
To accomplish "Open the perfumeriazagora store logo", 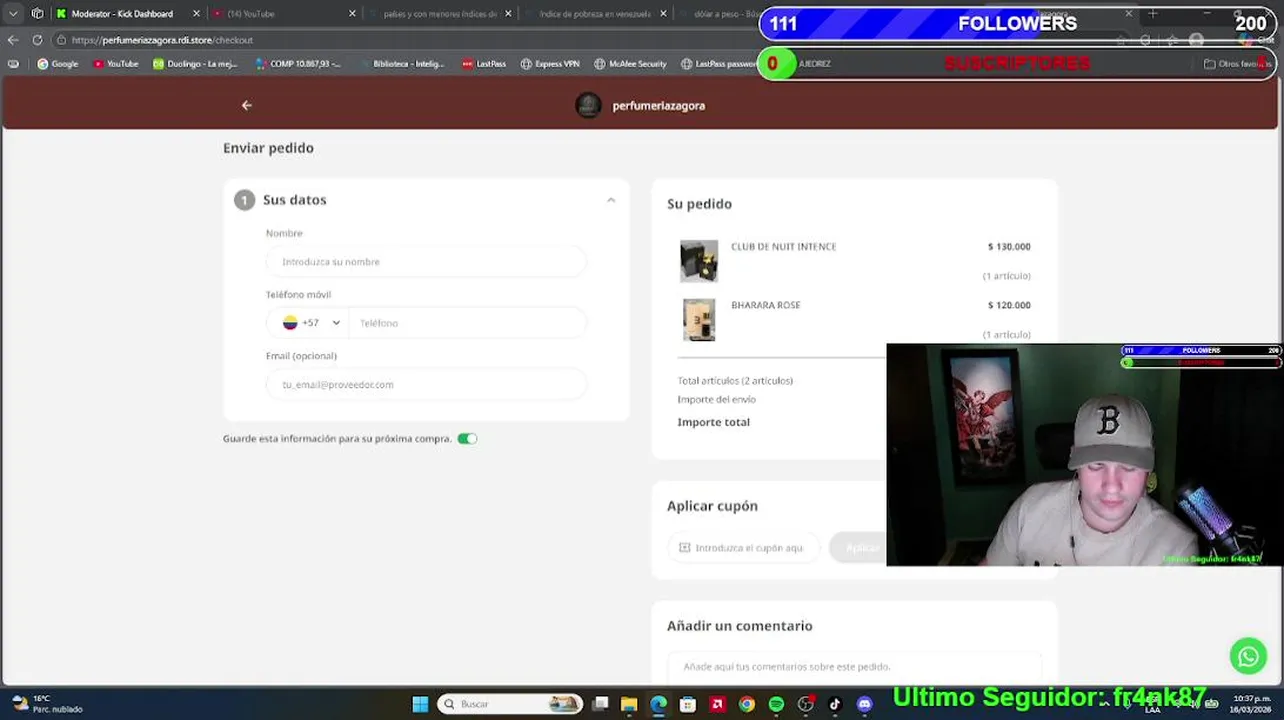I will (588, 105).
